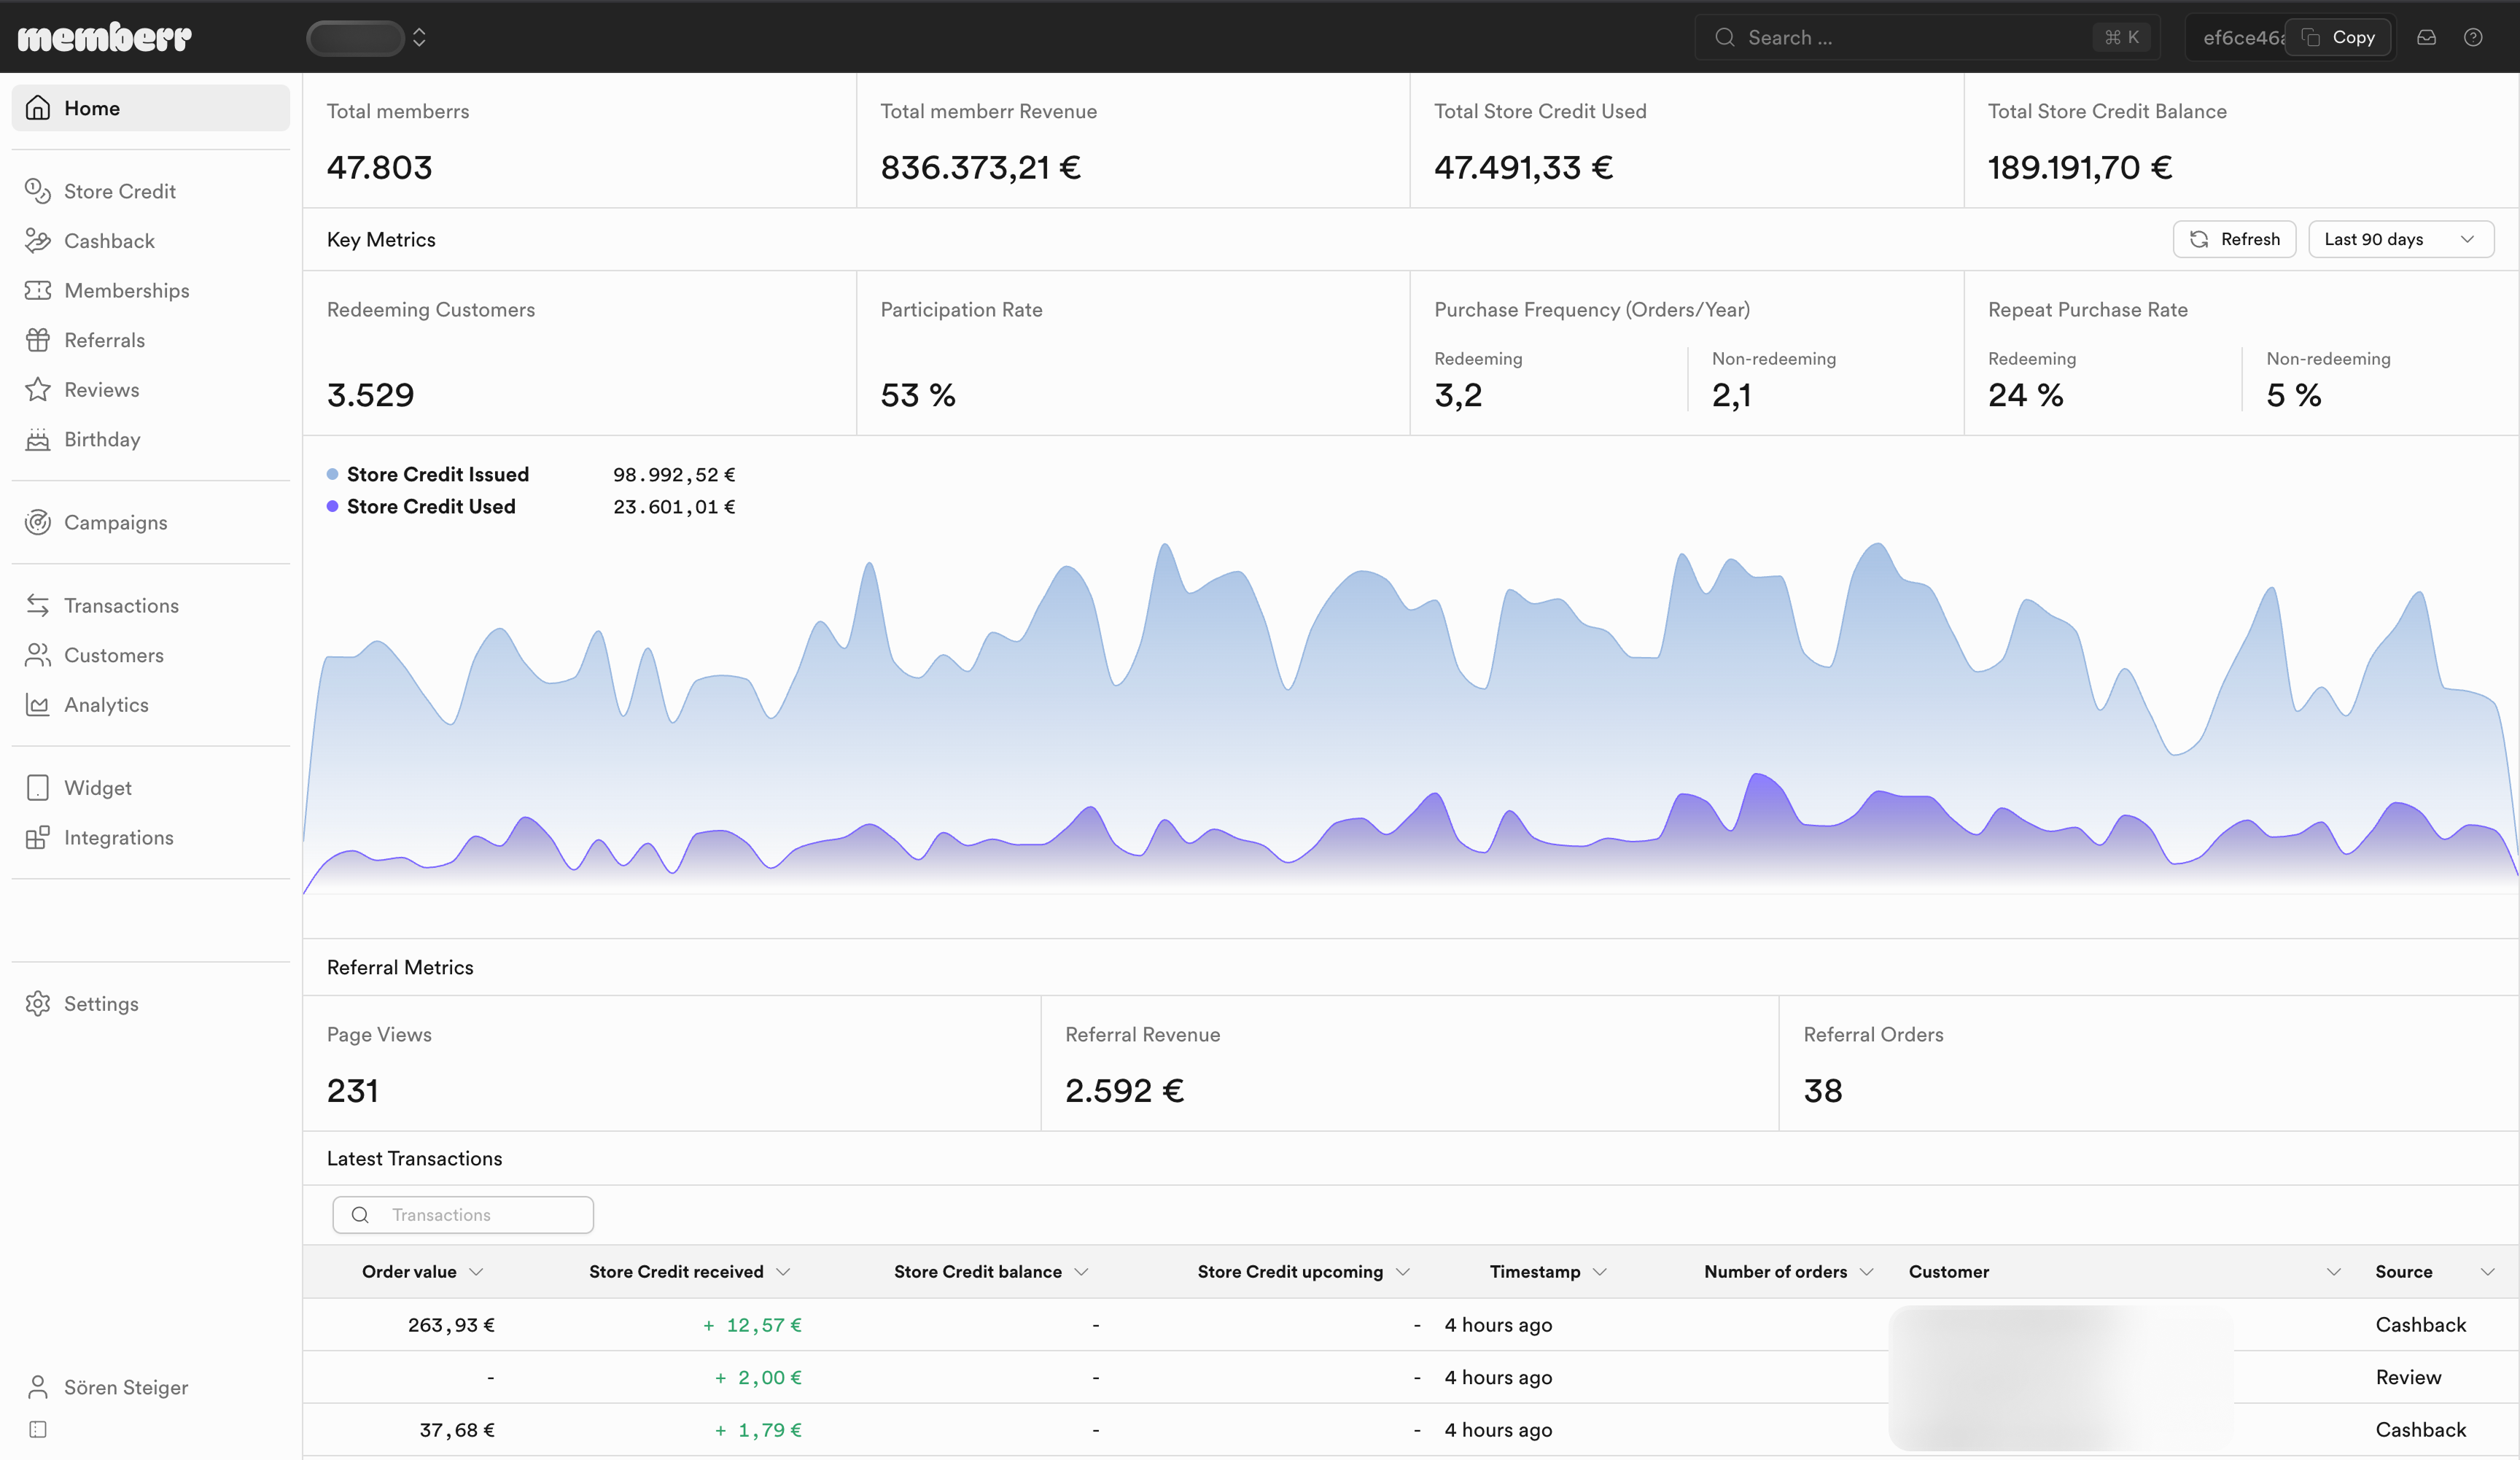Collapse sidebar using bottom-left panel icon
This screenshot has height=1460, width=2520.
tap(37, 1429)
